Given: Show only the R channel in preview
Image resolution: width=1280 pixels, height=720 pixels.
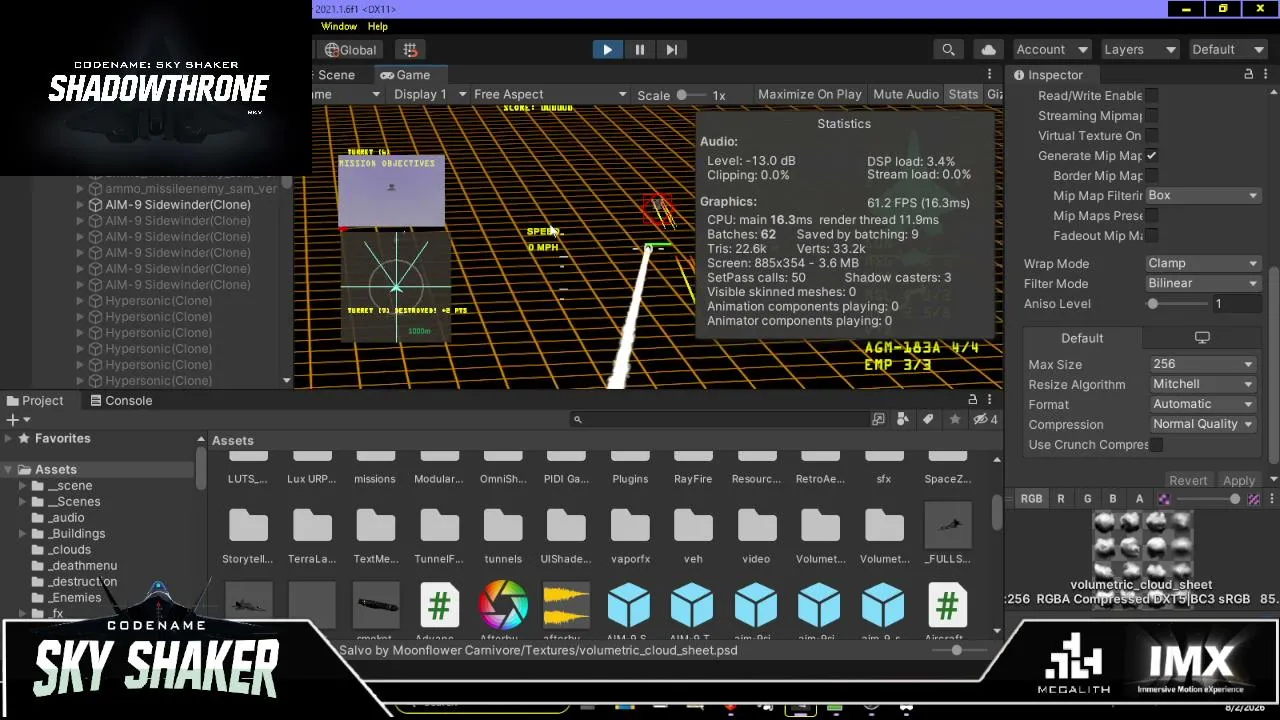Looking at the screenshot, I should pos(1061,499).
